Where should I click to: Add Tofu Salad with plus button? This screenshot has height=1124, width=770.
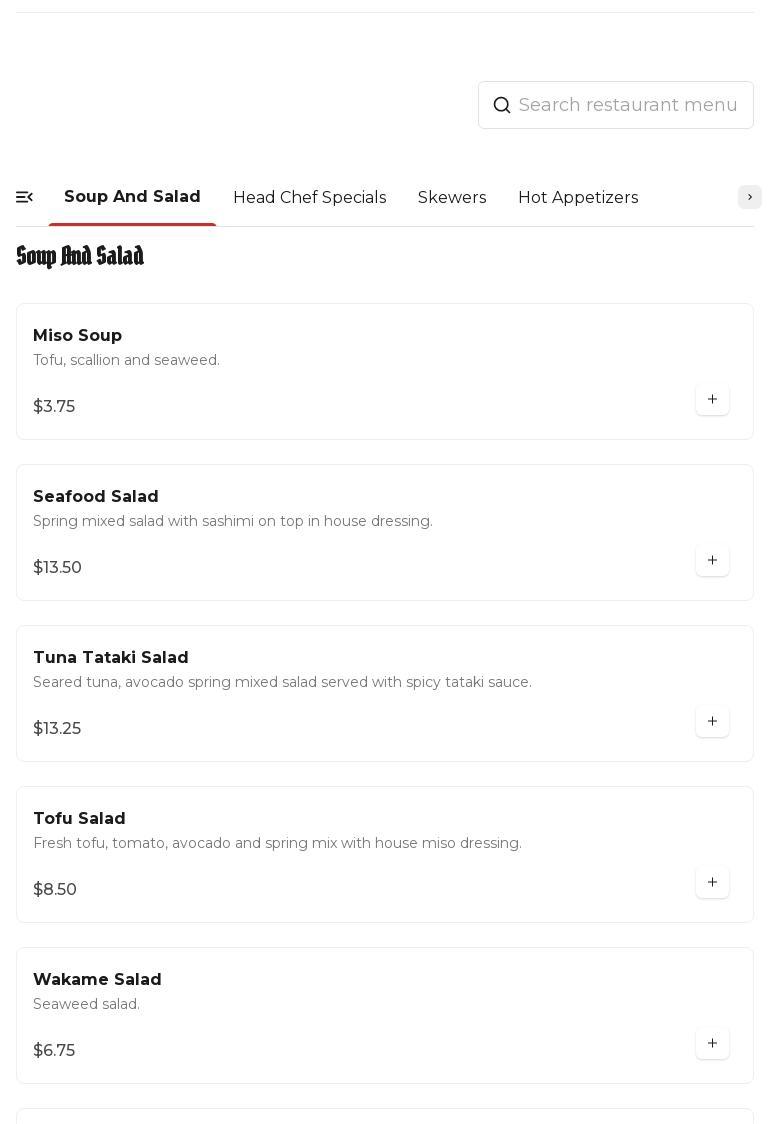click(712, 883)
